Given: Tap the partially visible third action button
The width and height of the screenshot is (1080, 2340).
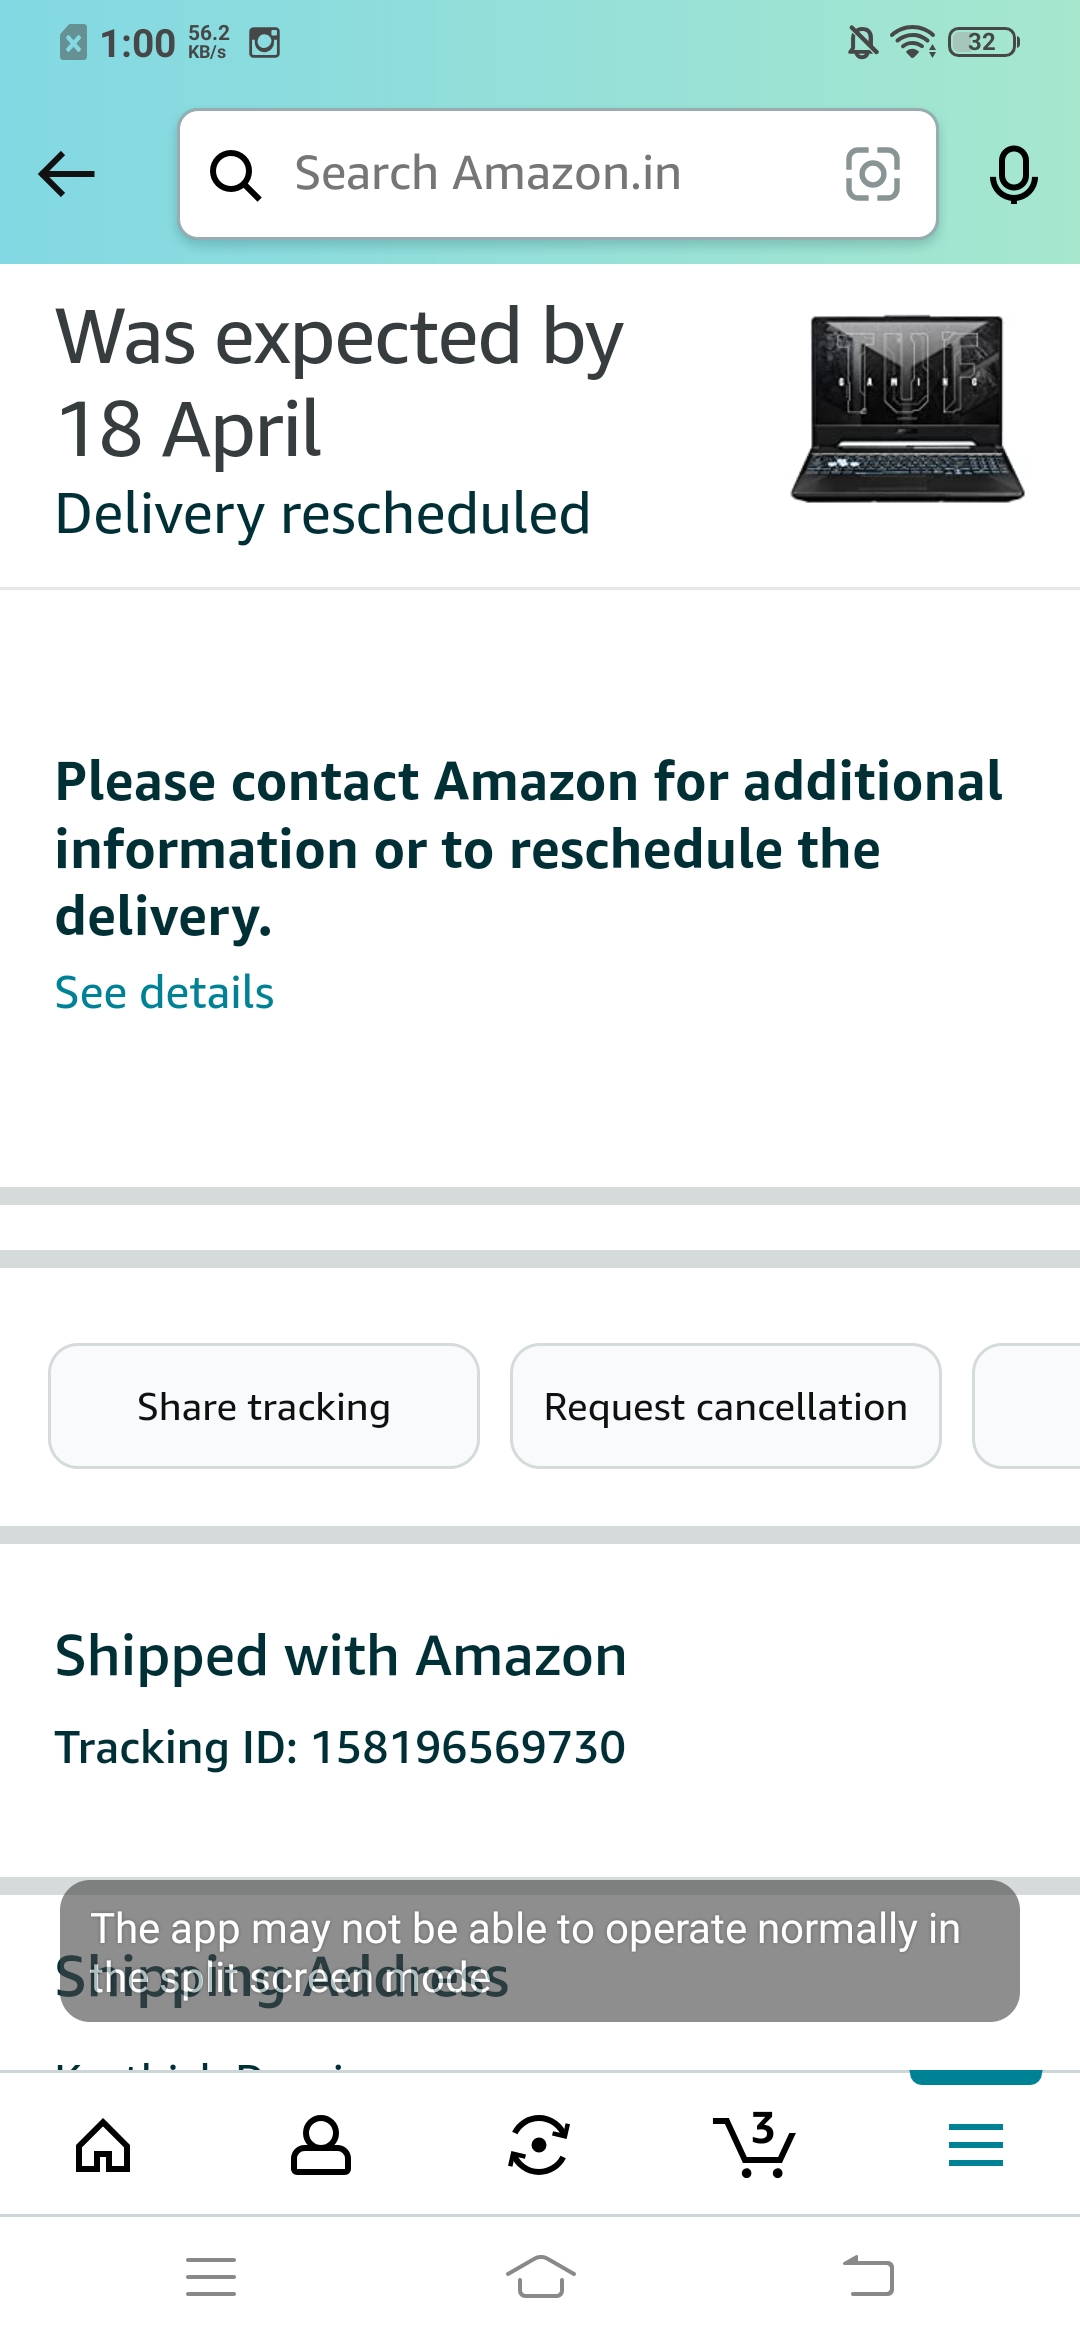Looking at the screenshot, I should click(x=1030, y=1406).
